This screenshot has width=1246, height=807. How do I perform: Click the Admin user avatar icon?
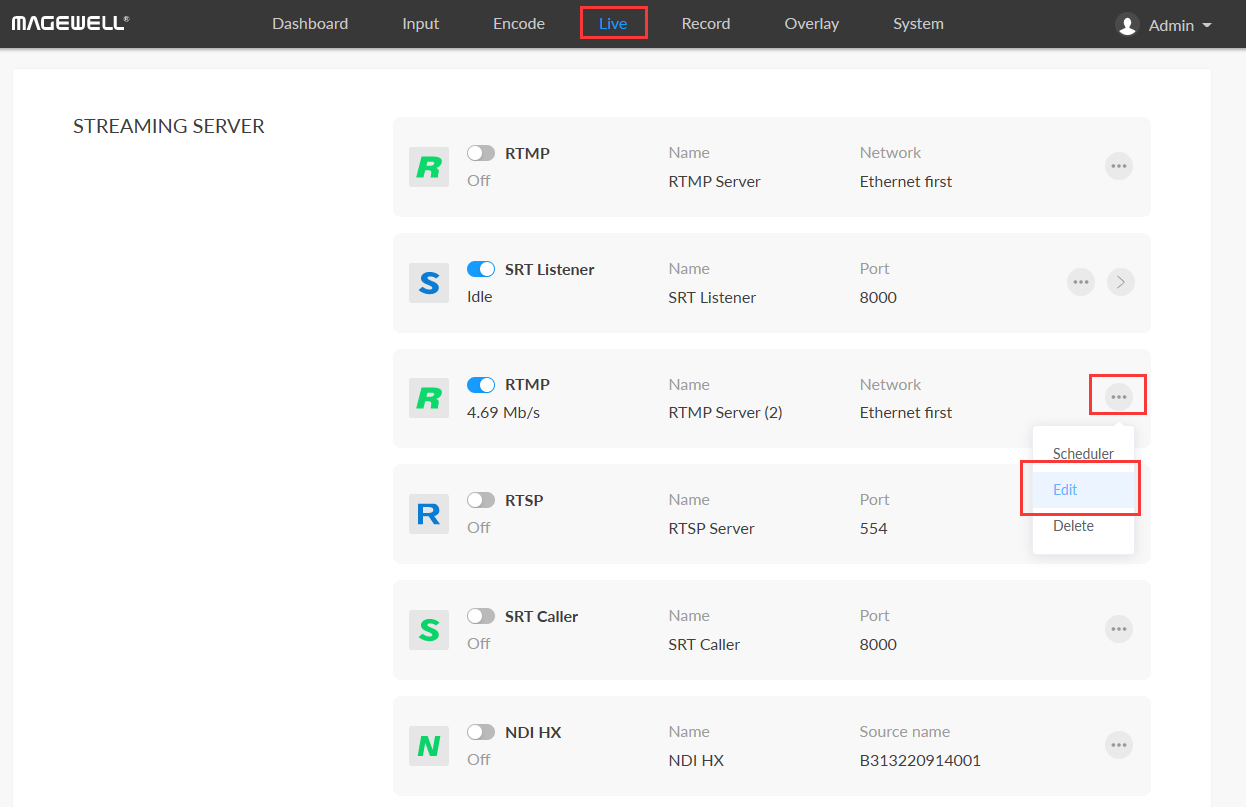point(1128,25)
